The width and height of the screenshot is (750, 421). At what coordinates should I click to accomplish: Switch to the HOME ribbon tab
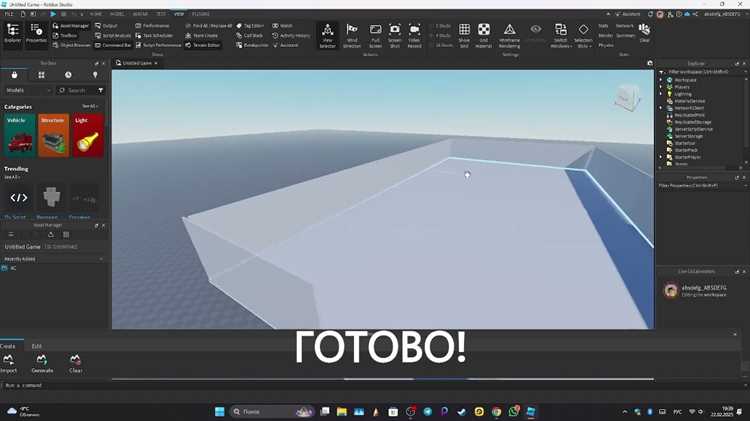(96, 14)
